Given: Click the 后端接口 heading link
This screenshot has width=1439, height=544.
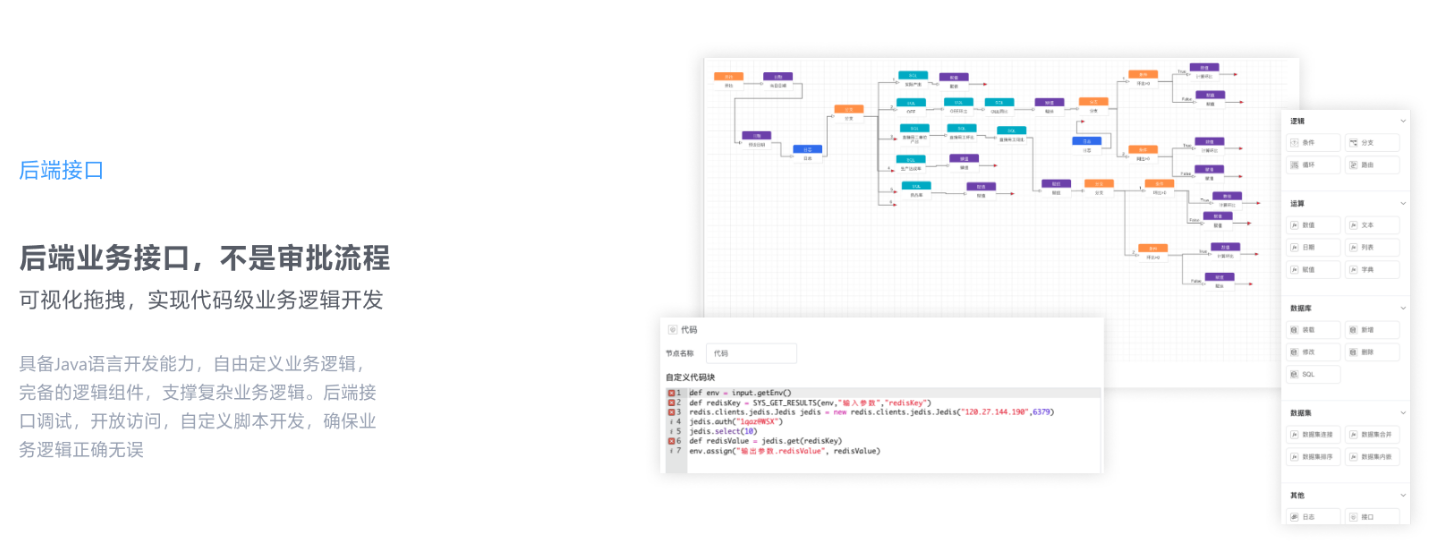Looking at the screenshot, I should (61, 171).
